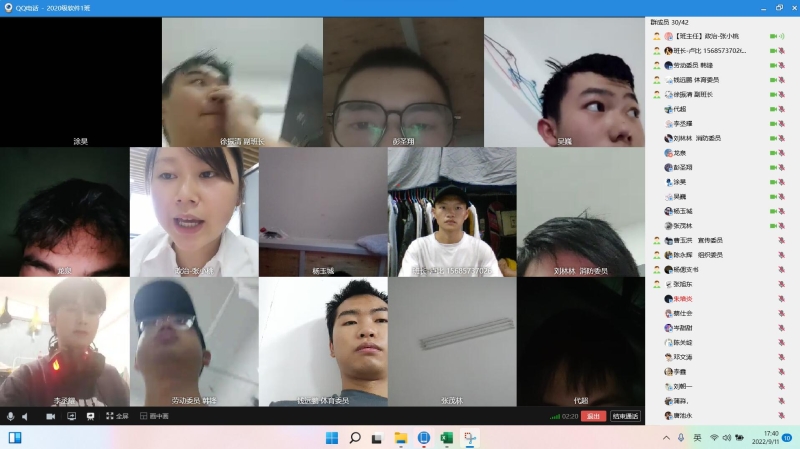Open Excel from the taskbar
The width and height of the screenshot is (800, 449).
(447, 438)
